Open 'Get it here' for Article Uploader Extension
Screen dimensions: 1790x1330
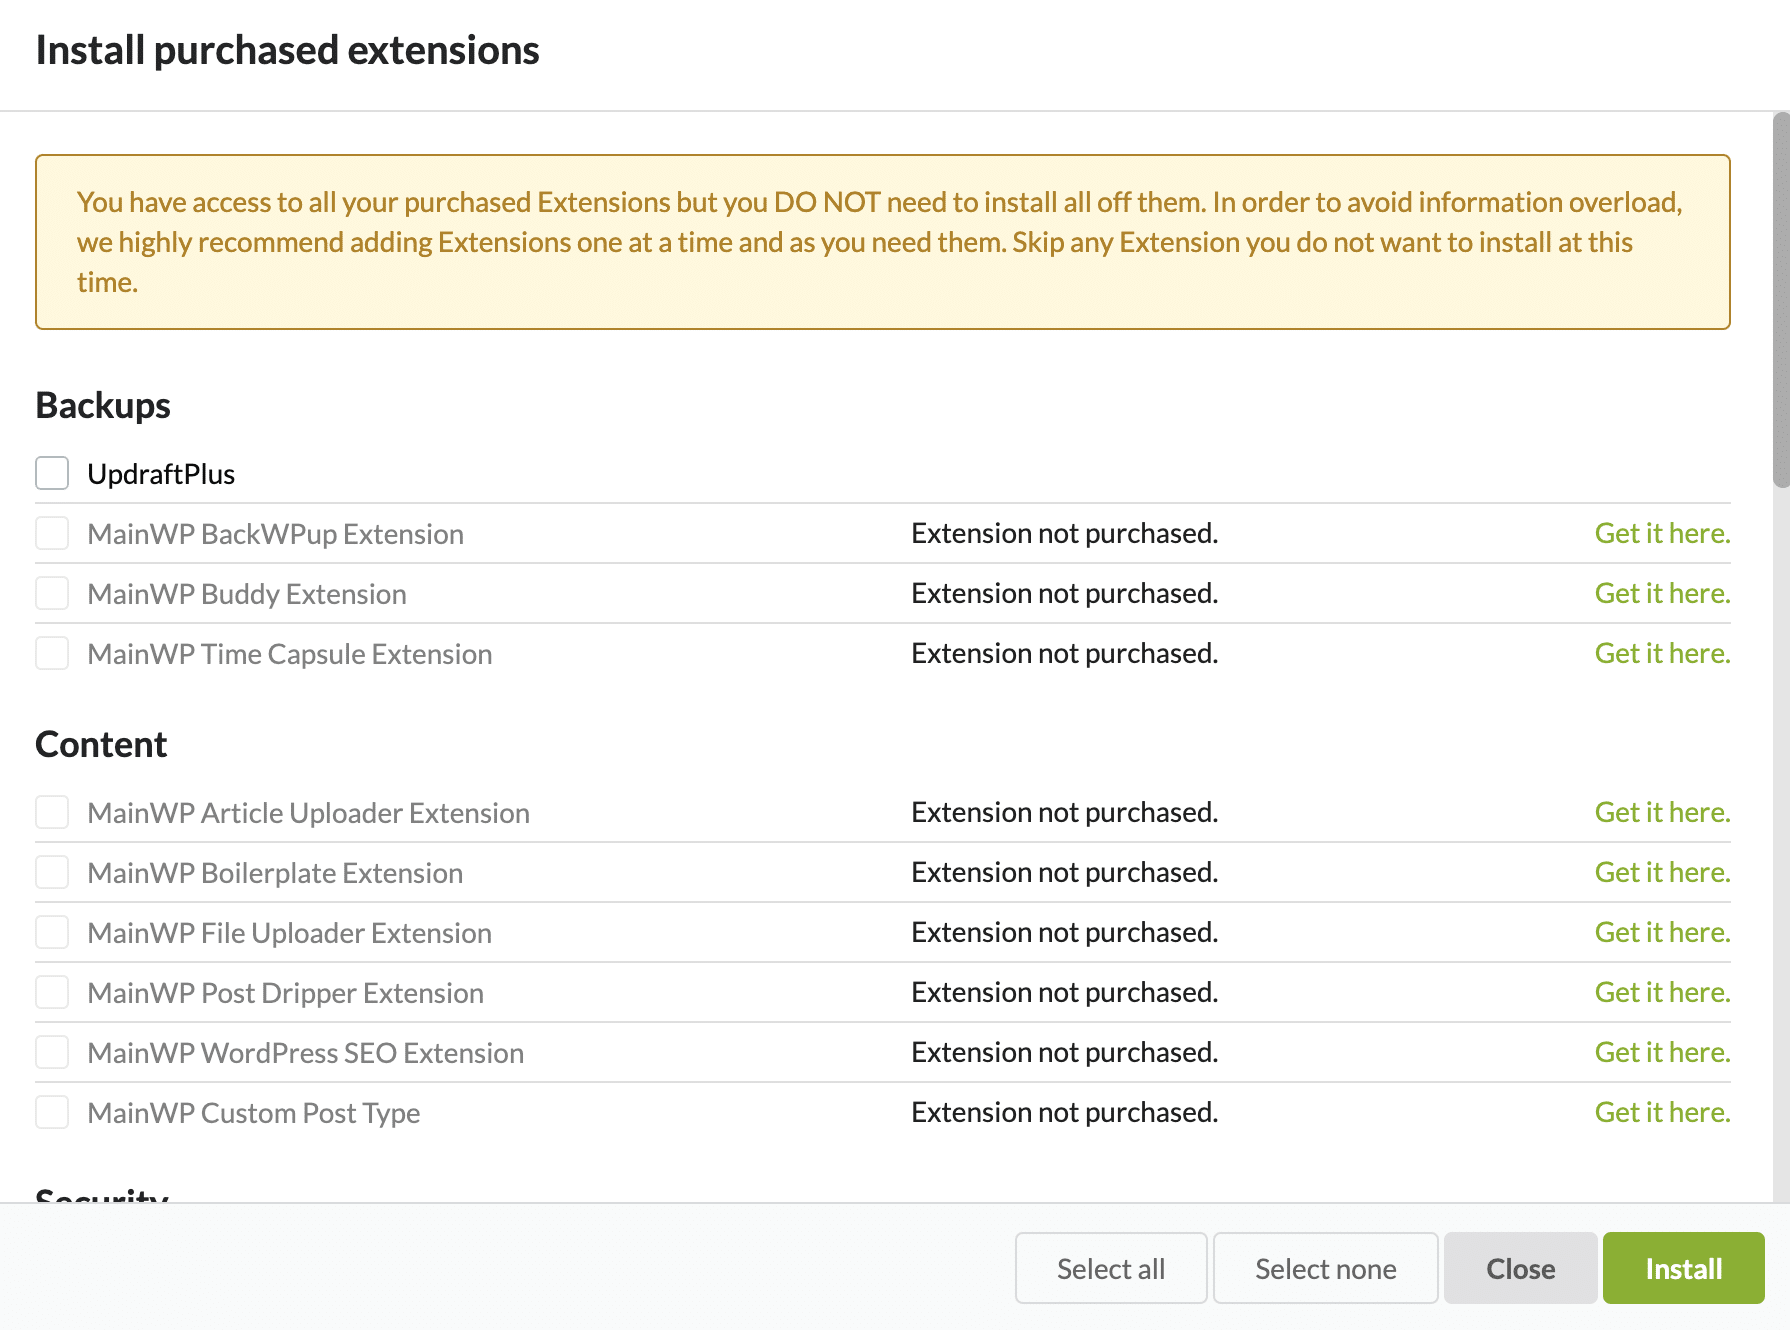[1662, 812]
